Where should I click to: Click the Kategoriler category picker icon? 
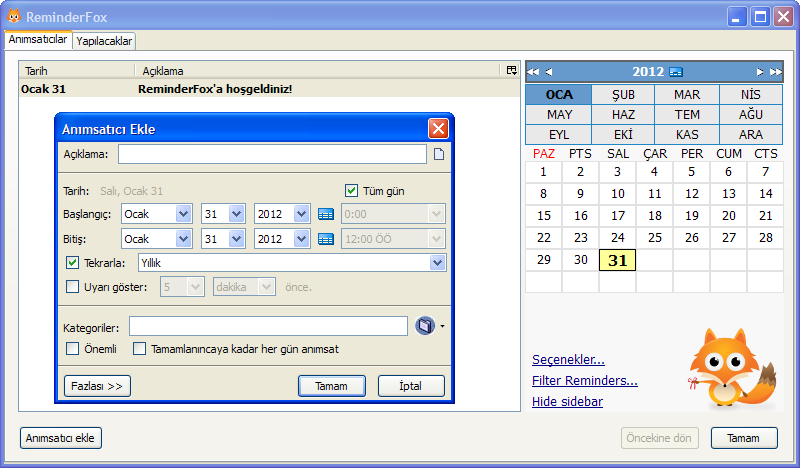coord(425,326)
